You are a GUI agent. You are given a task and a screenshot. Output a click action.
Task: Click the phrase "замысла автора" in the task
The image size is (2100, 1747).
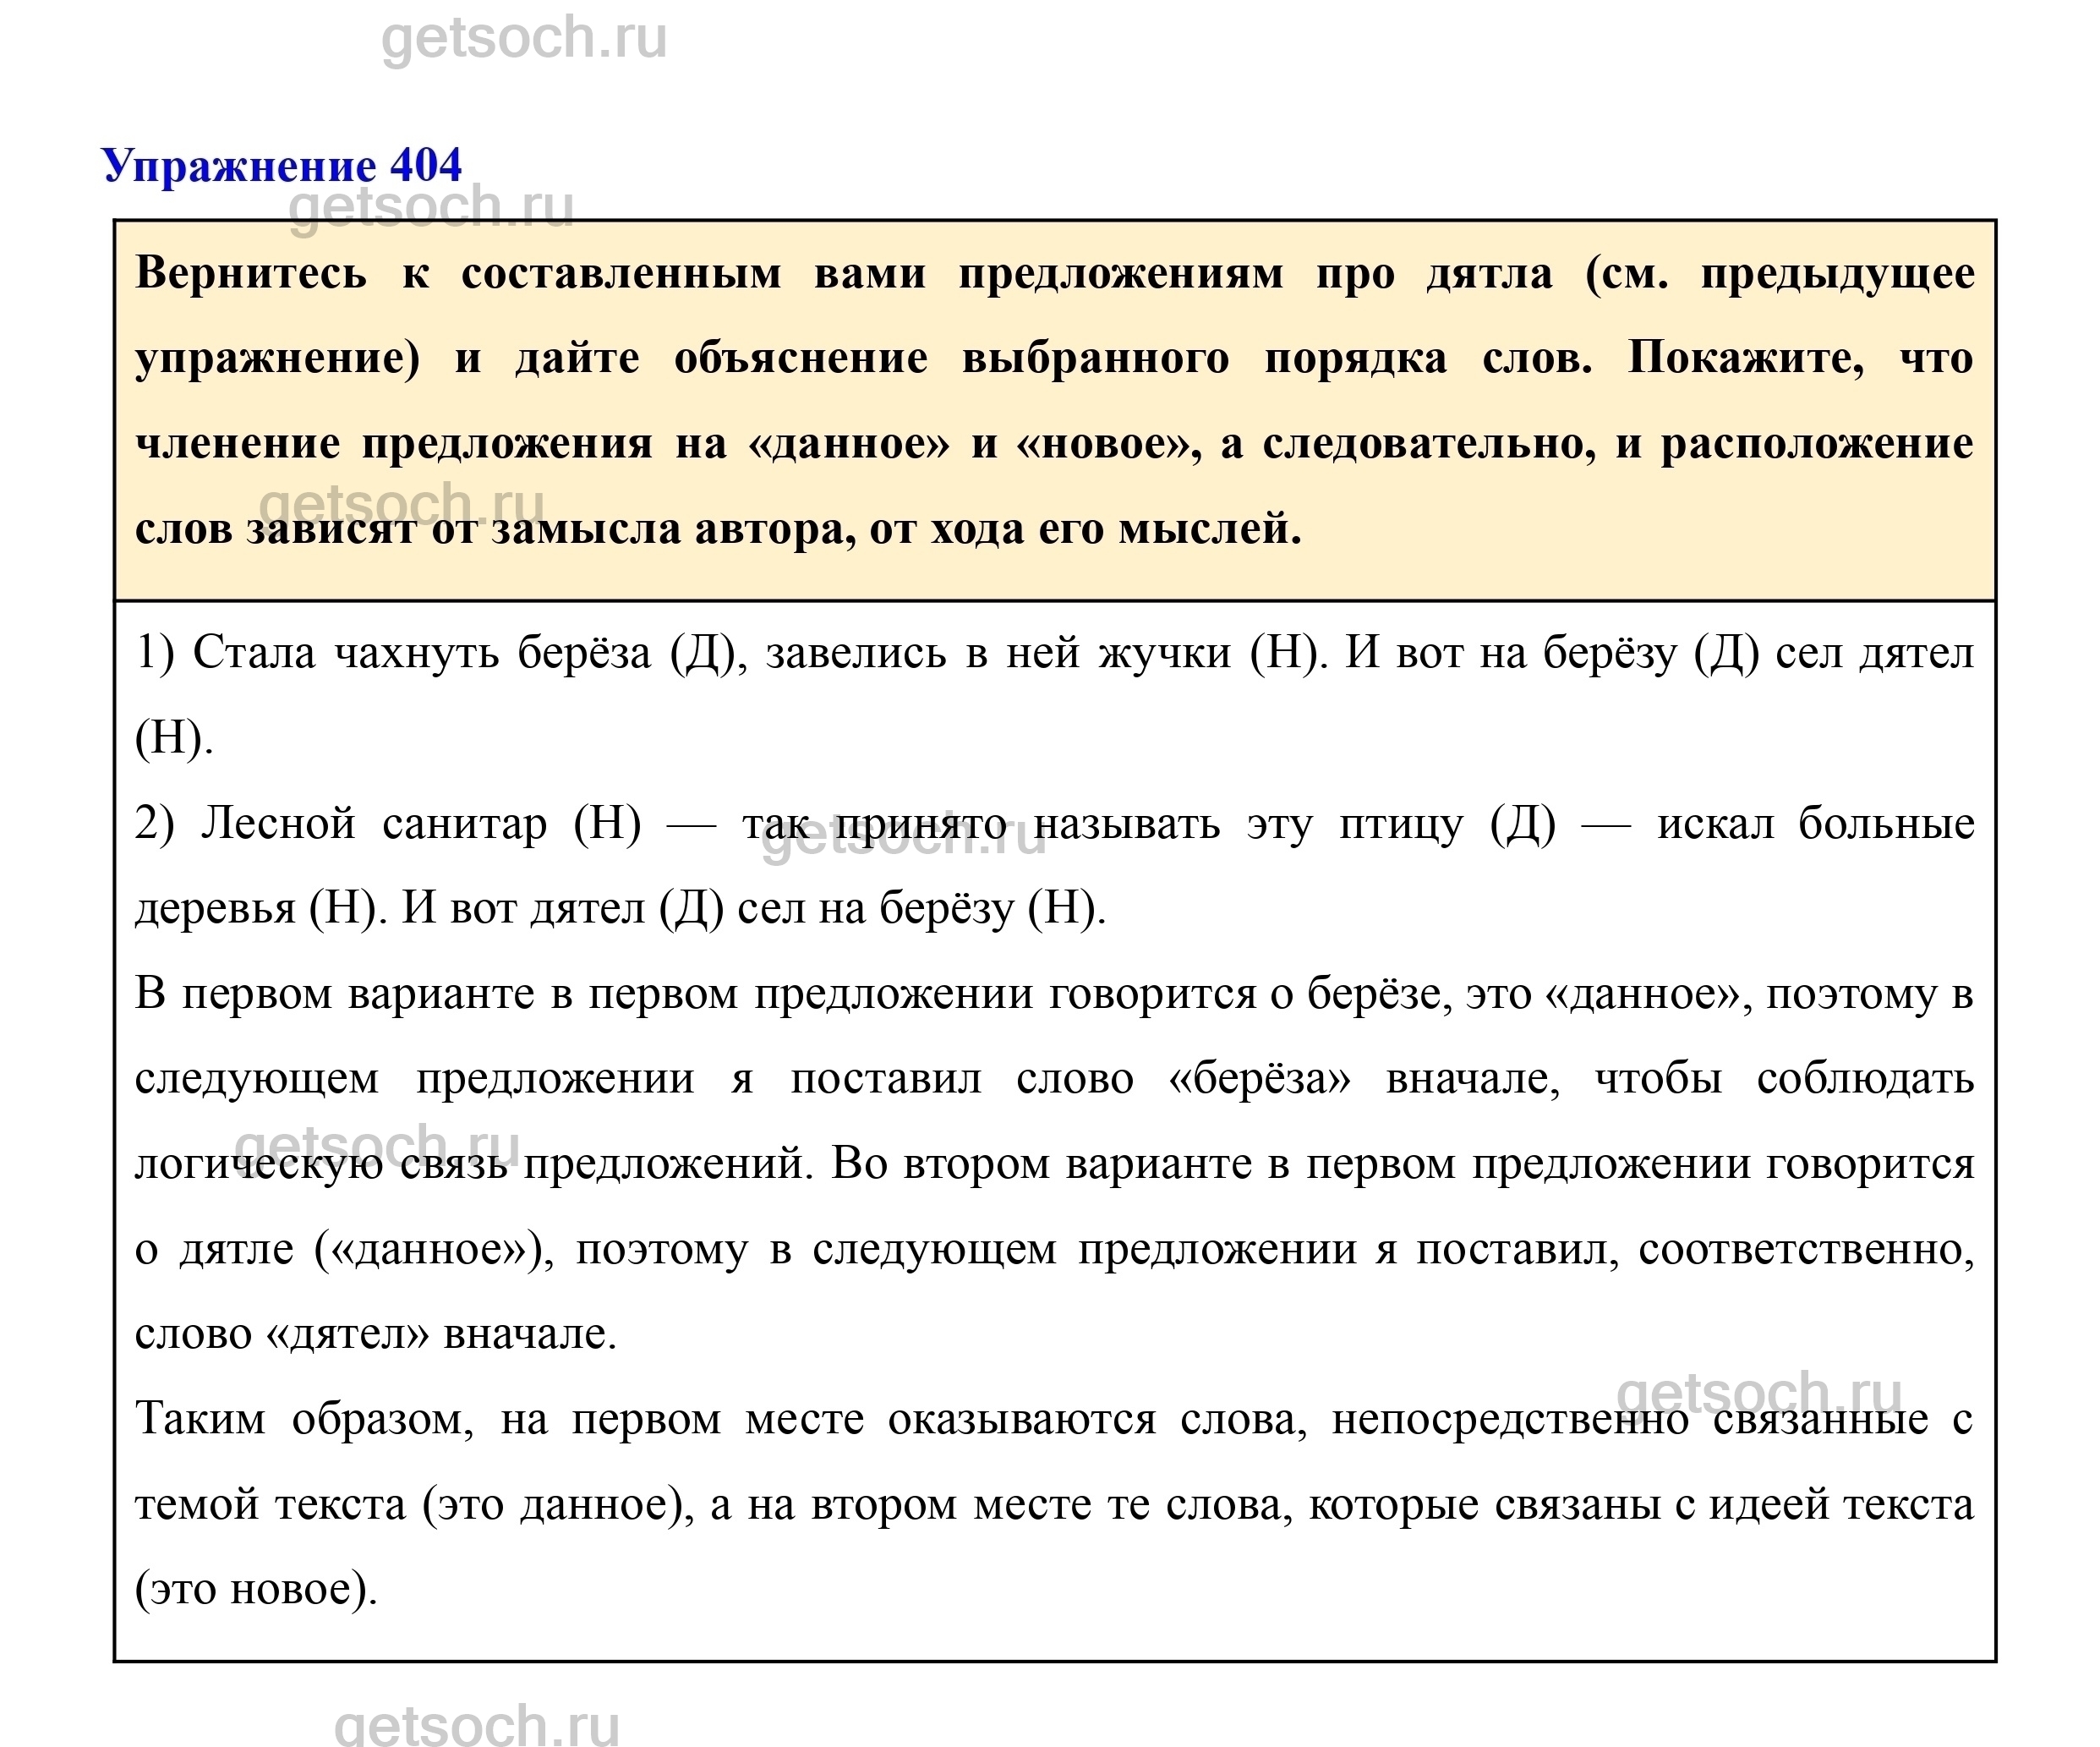674,529
